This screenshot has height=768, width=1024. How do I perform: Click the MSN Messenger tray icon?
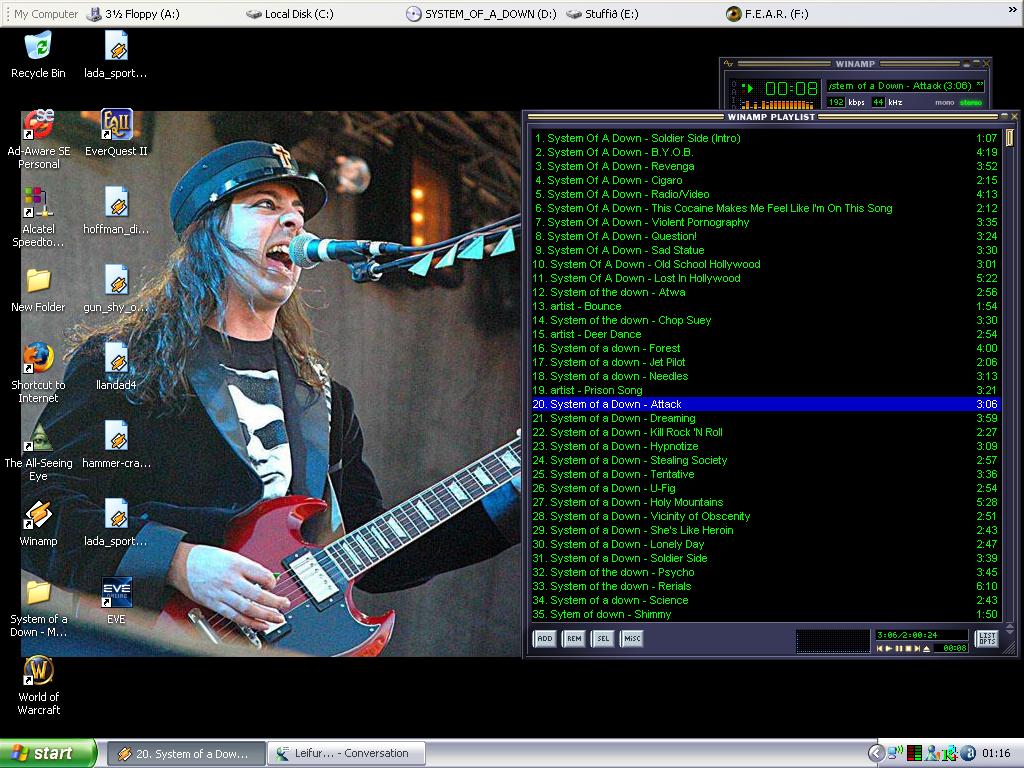pyautogui.click(x=933, y=753)
